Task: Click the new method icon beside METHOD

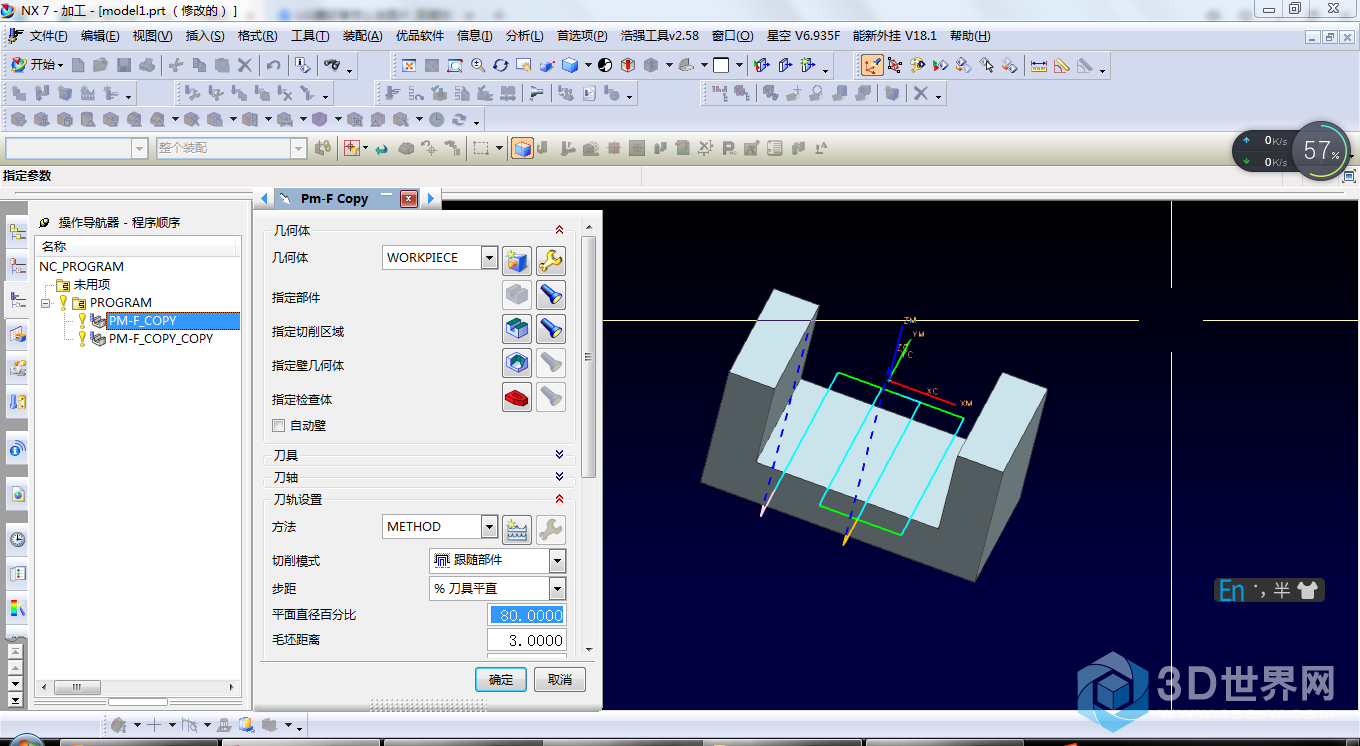Action: (516, 529)
